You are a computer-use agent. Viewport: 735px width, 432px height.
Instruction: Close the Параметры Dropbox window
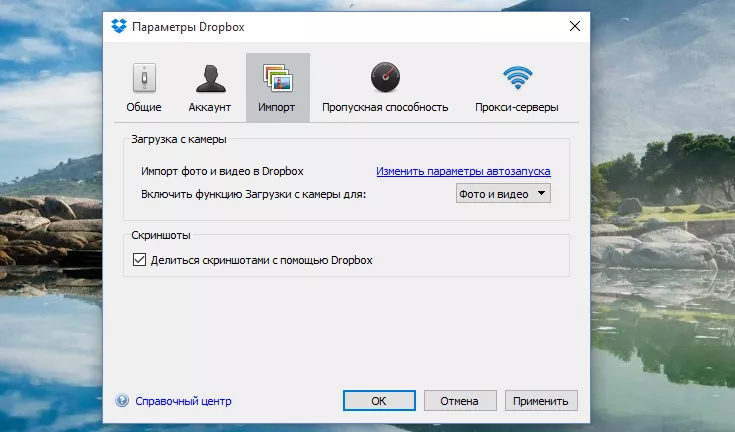pos(575,26)
